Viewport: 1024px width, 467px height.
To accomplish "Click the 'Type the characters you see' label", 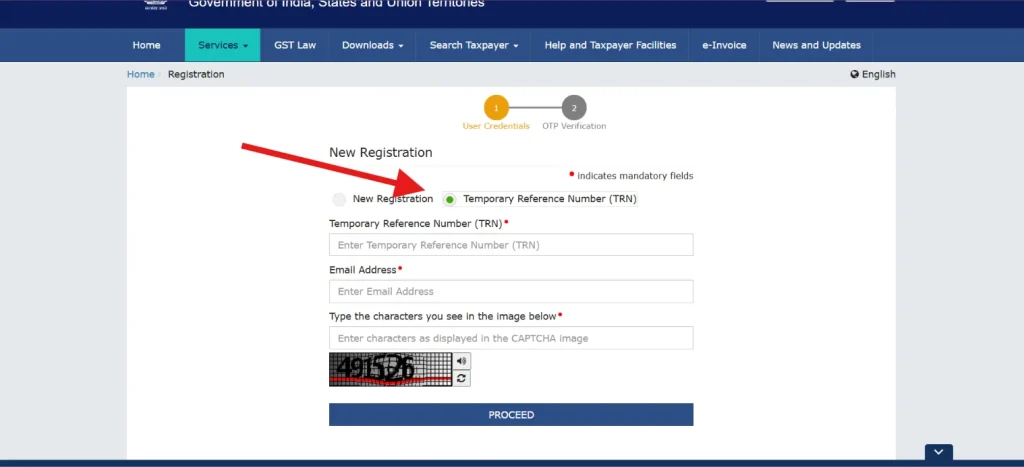I will pos(443,316).
